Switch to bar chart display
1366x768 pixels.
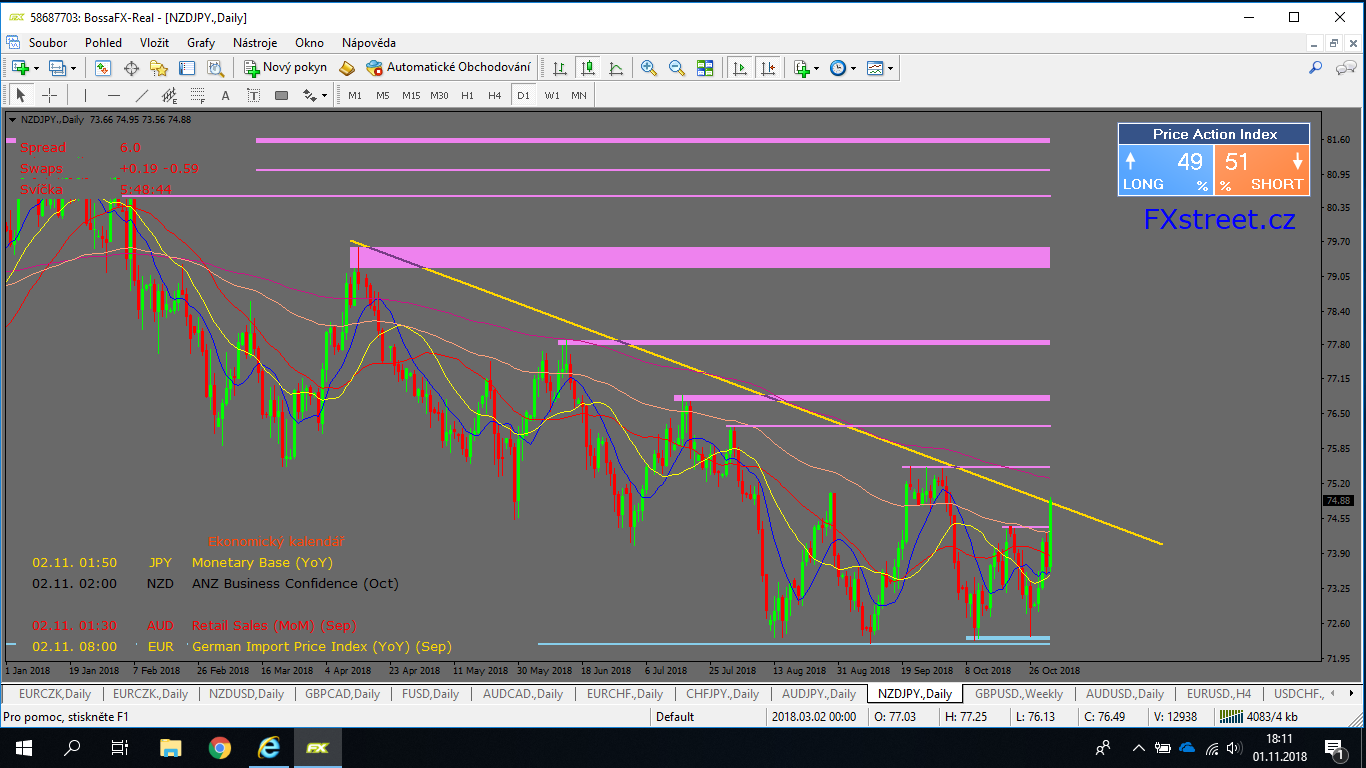coord(560,68)
